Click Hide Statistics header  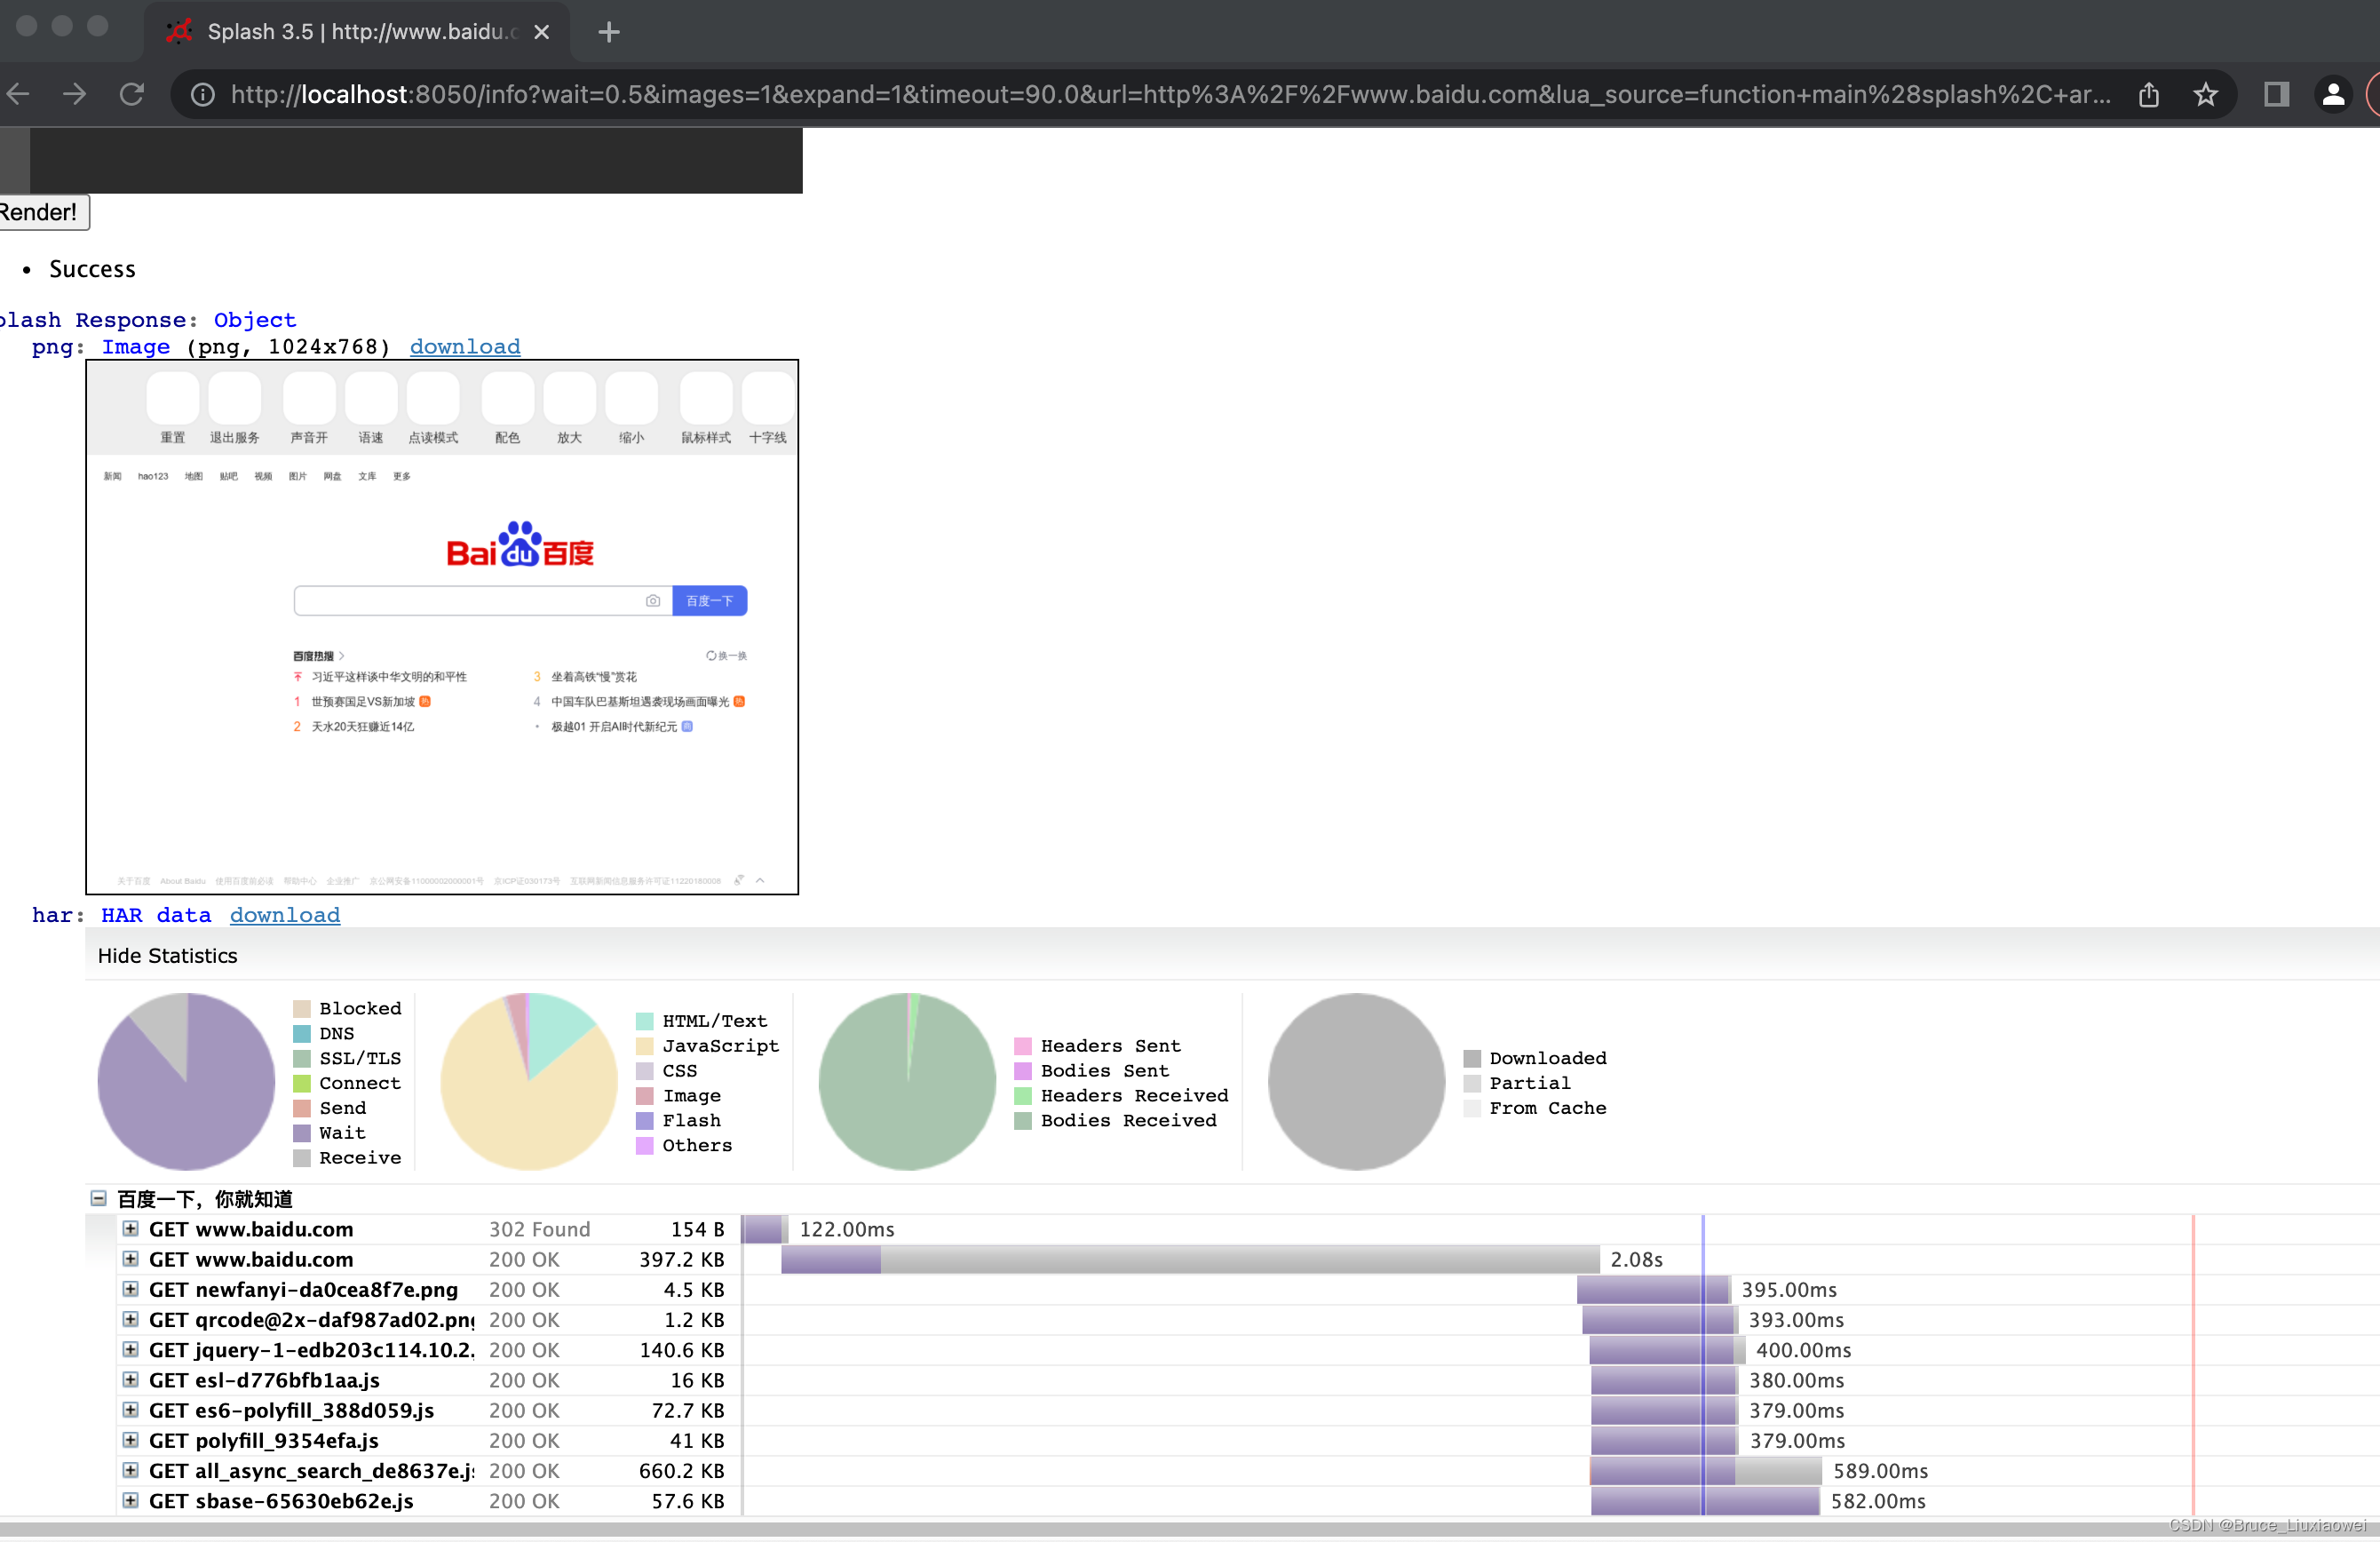(168, 955)
